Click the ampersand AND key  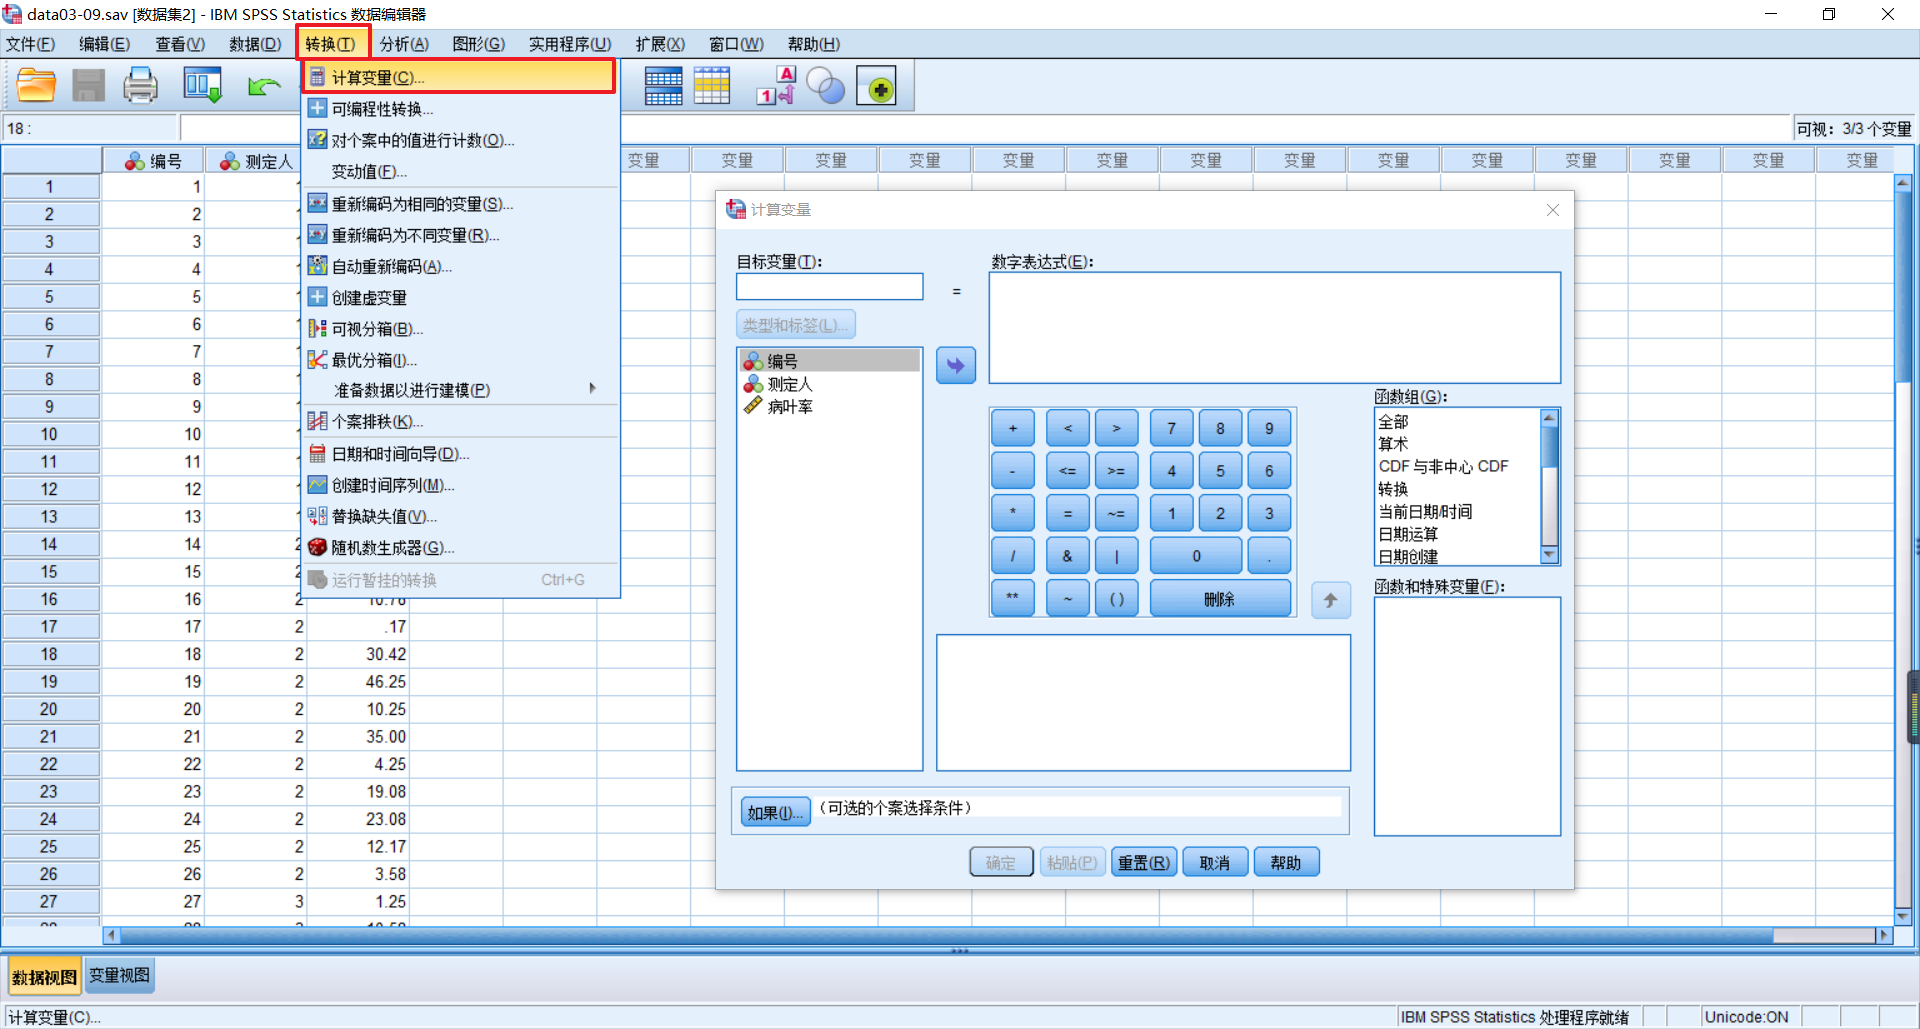pos(1068,556)
